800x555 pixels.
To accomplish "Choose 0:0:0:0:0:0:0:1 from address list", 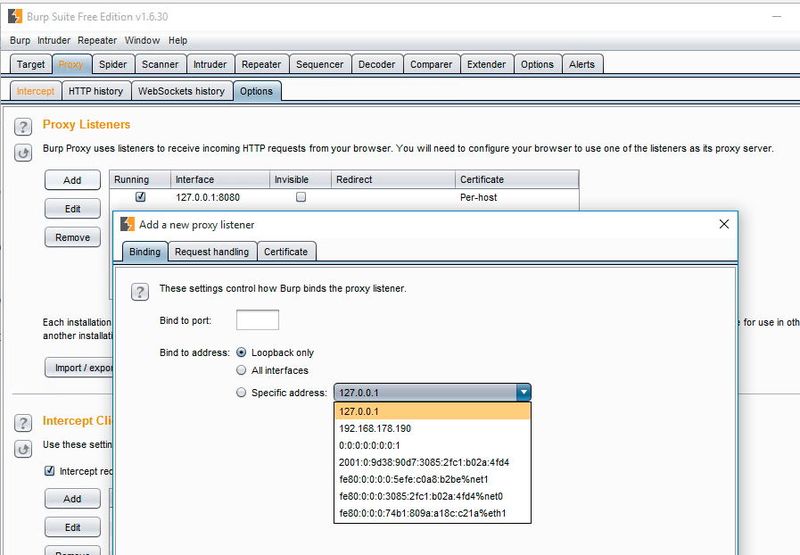I will (x=433, y=445).
